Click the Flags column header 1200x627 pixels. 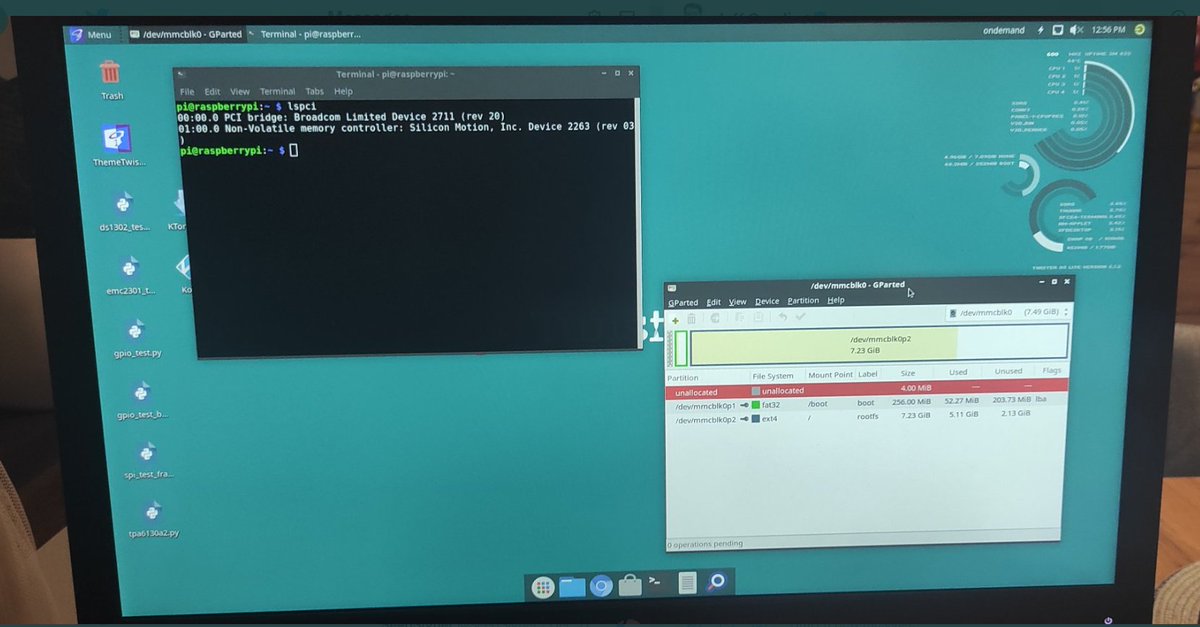1051,370
